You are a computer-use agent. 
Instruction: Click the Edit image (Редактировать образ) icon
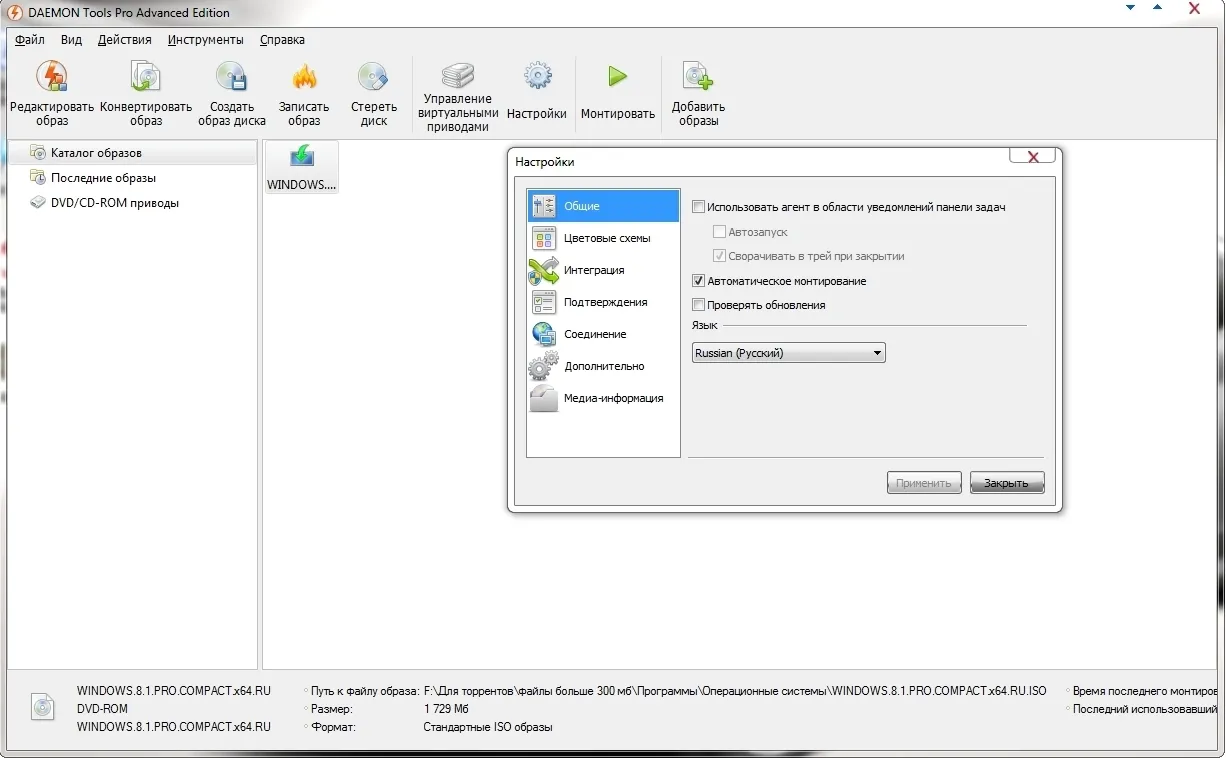point(52,77)
